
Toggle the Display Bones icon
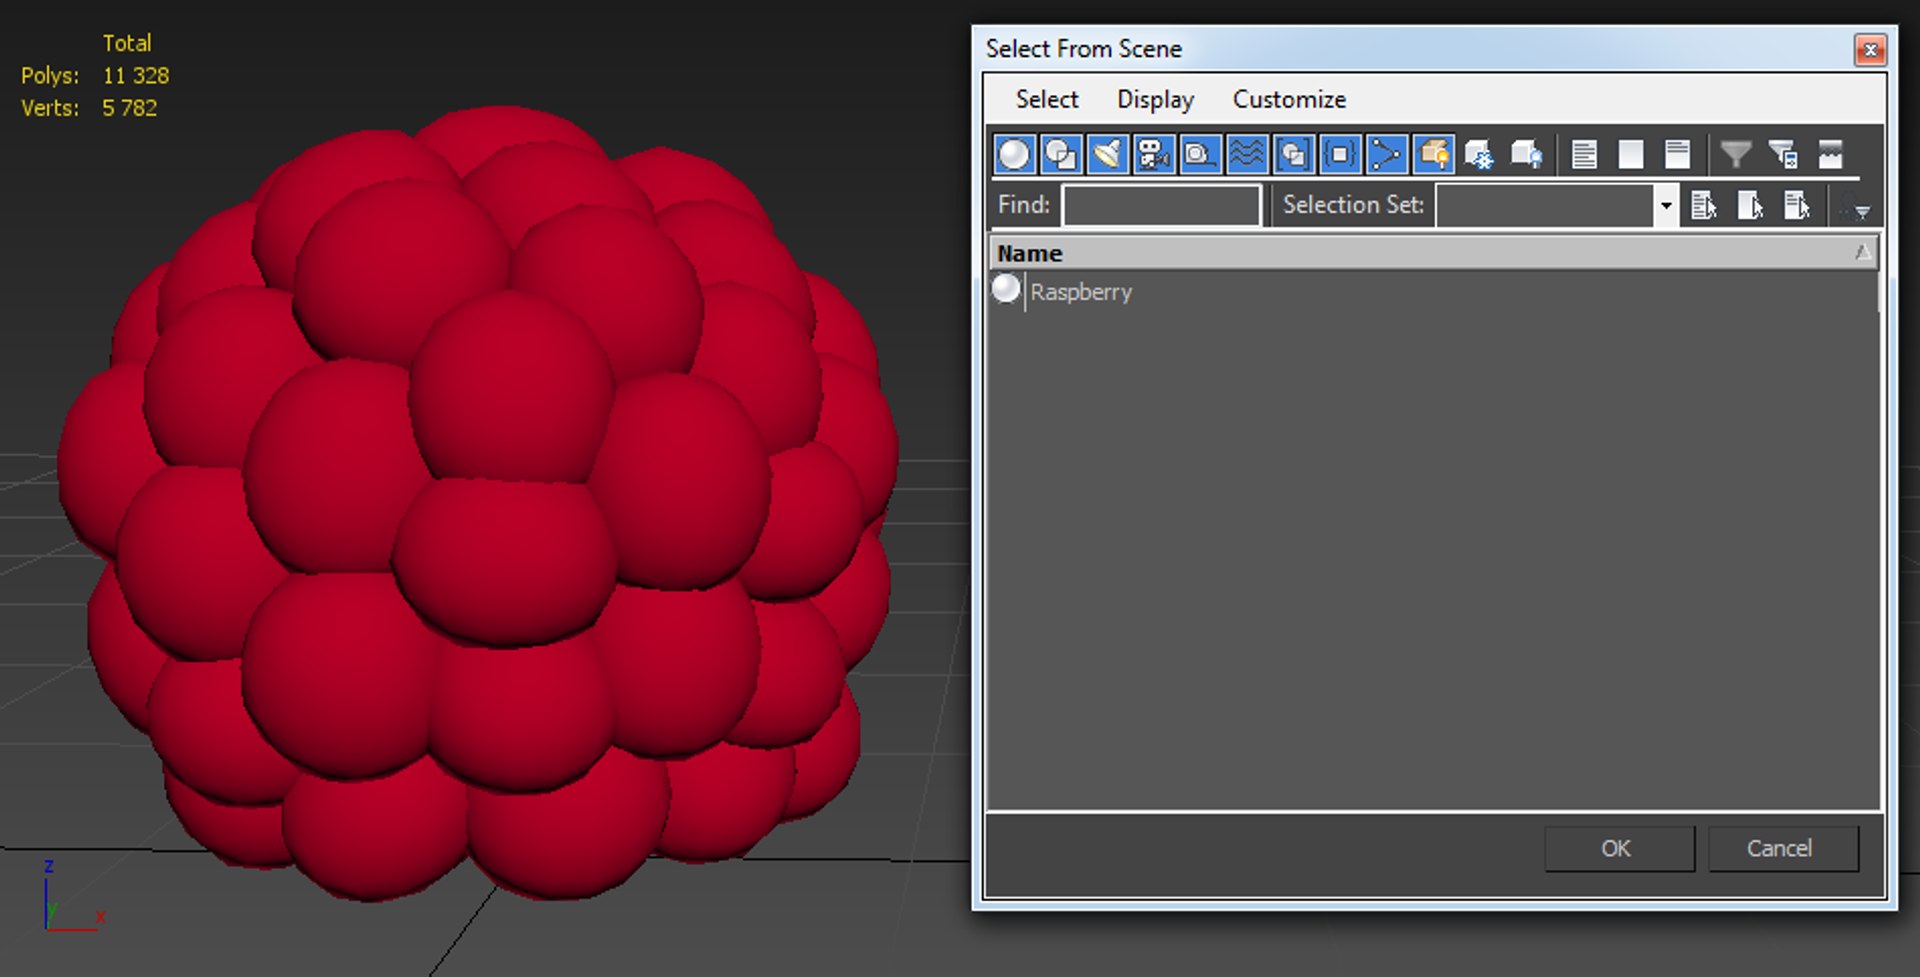[1386, 154]
